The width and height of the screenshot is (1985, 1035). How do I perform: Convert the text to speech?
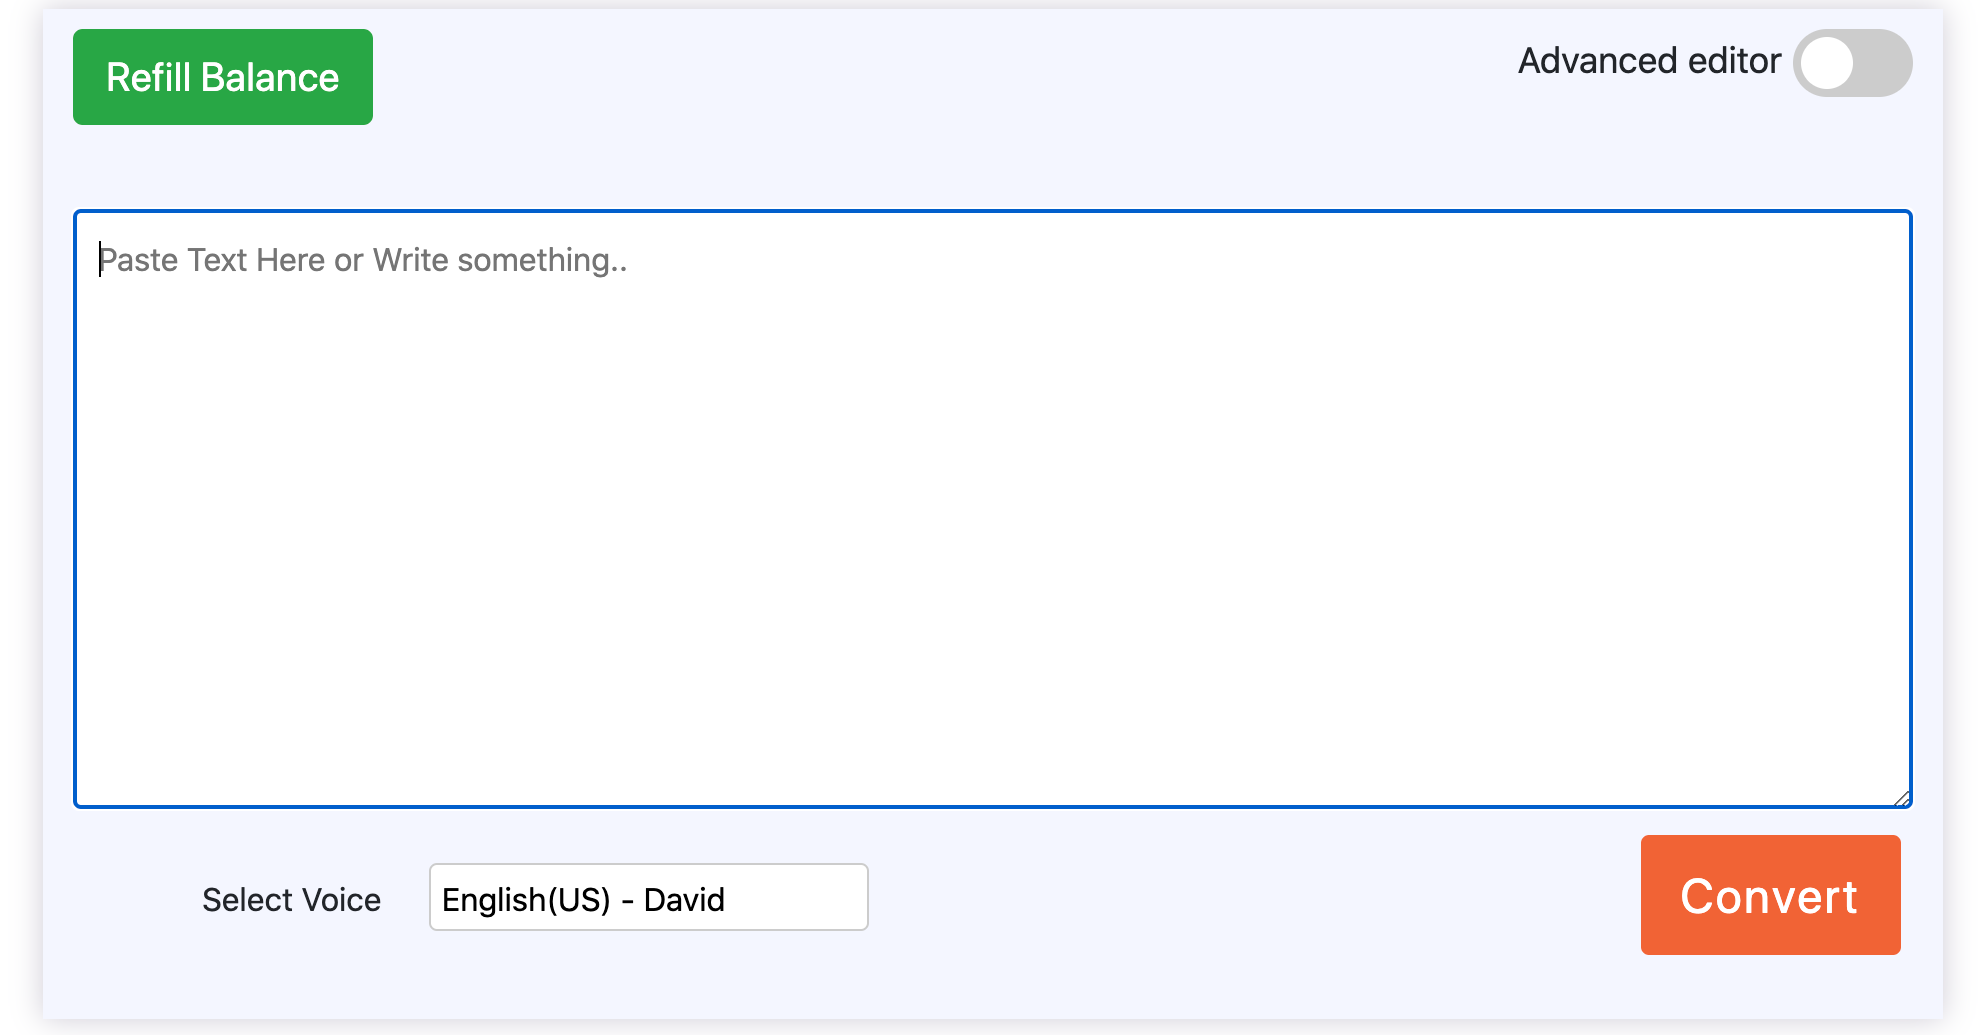click(1770, 895)
